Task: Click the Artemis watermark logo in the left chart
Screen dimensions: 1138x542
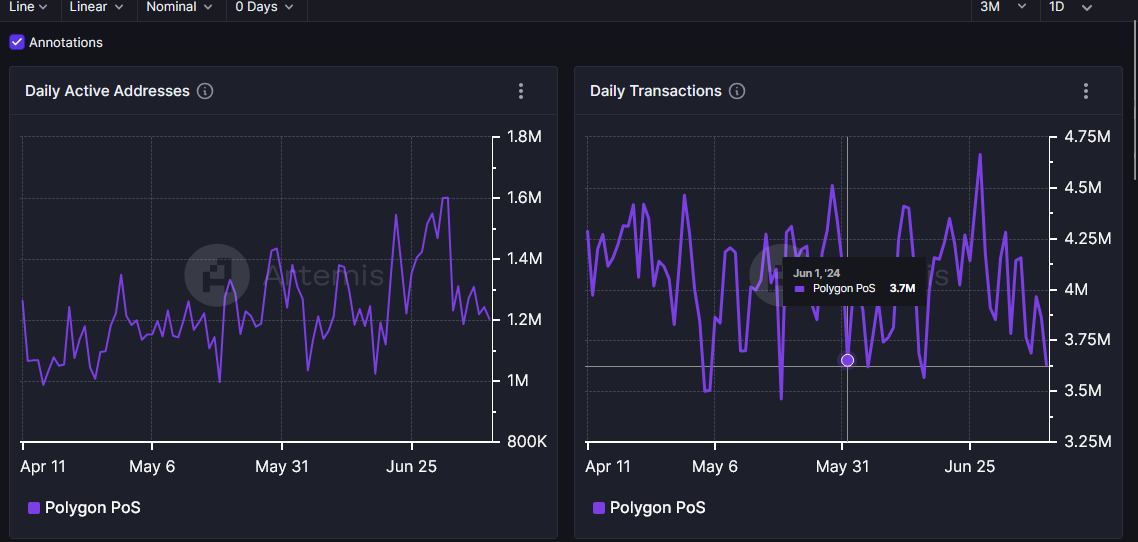Action: [x=217, y=274]
